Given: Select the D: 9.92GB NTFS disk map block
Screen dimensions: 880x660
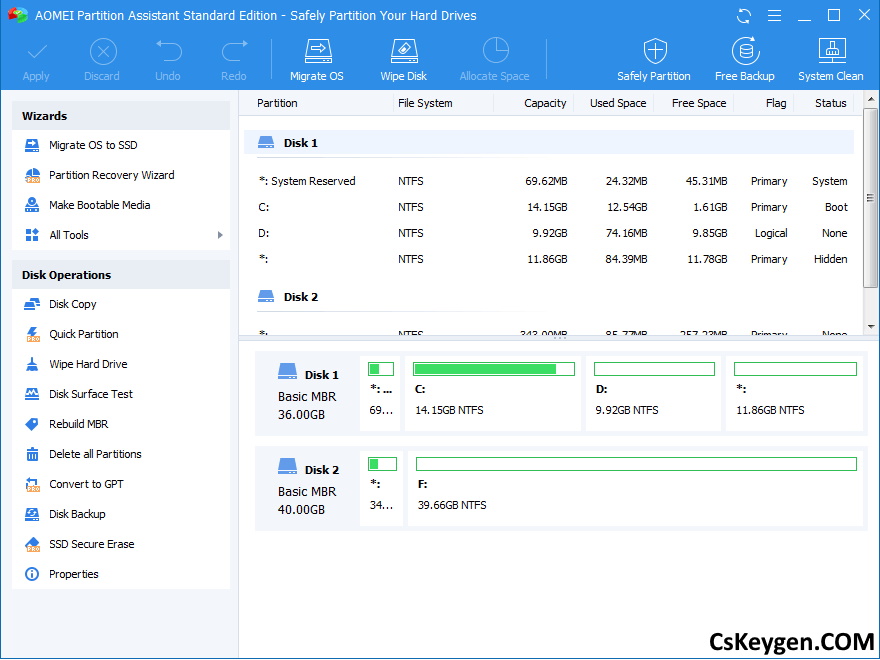Looking at the screenshot, I should pyautogui.click(x=653, y=393).
